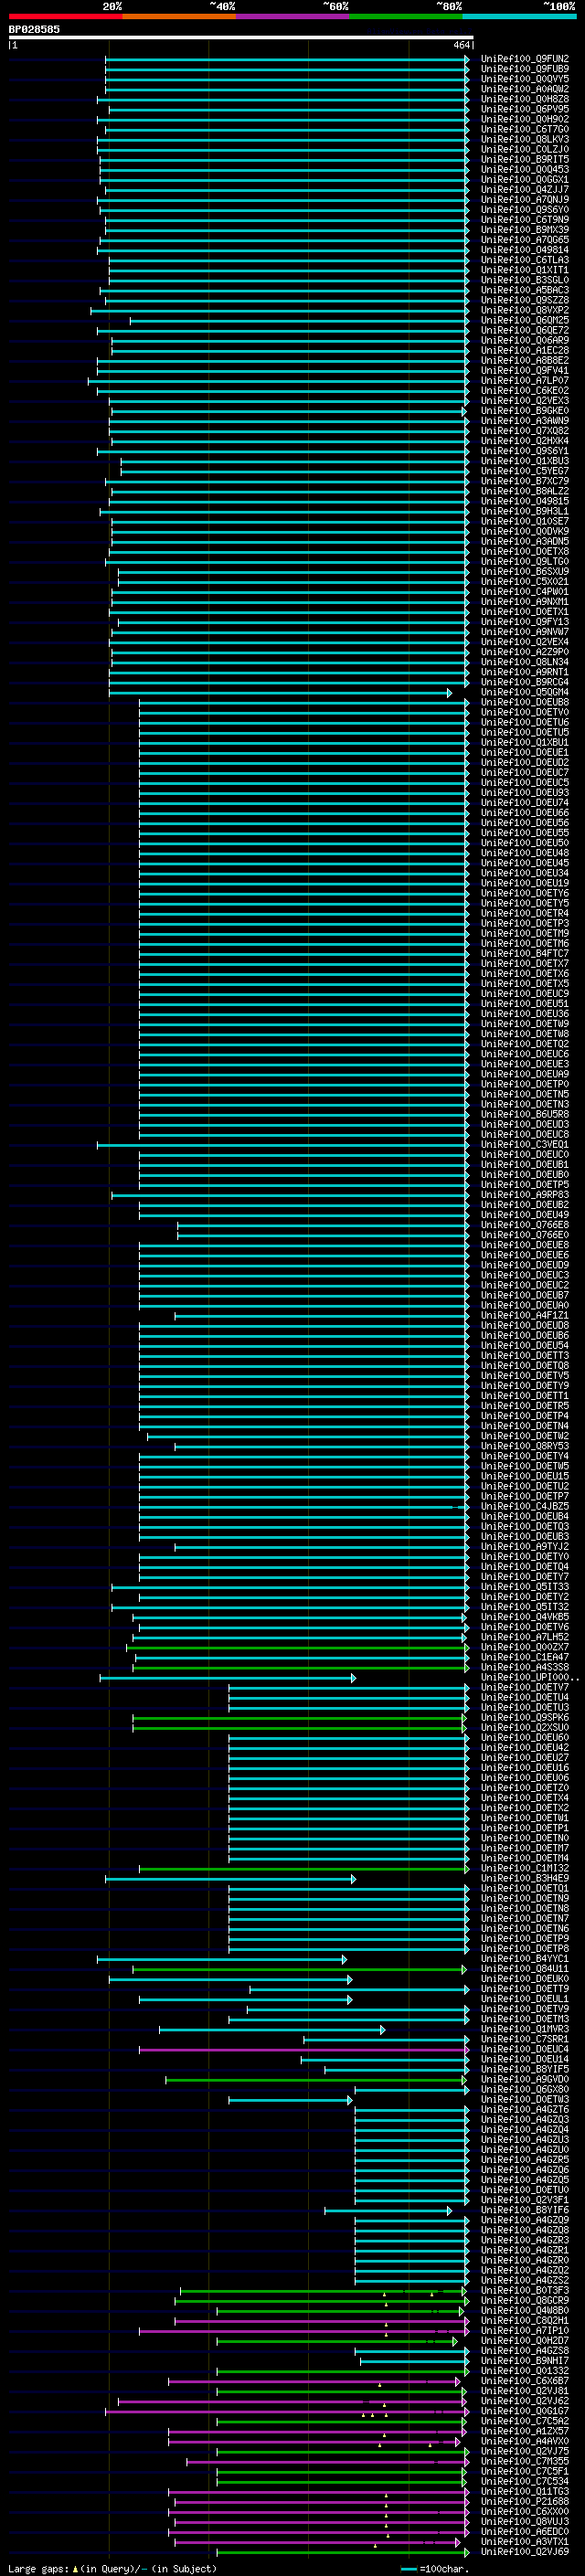Select hit label UniRef100_Q2VJ69

(525, 2552)
